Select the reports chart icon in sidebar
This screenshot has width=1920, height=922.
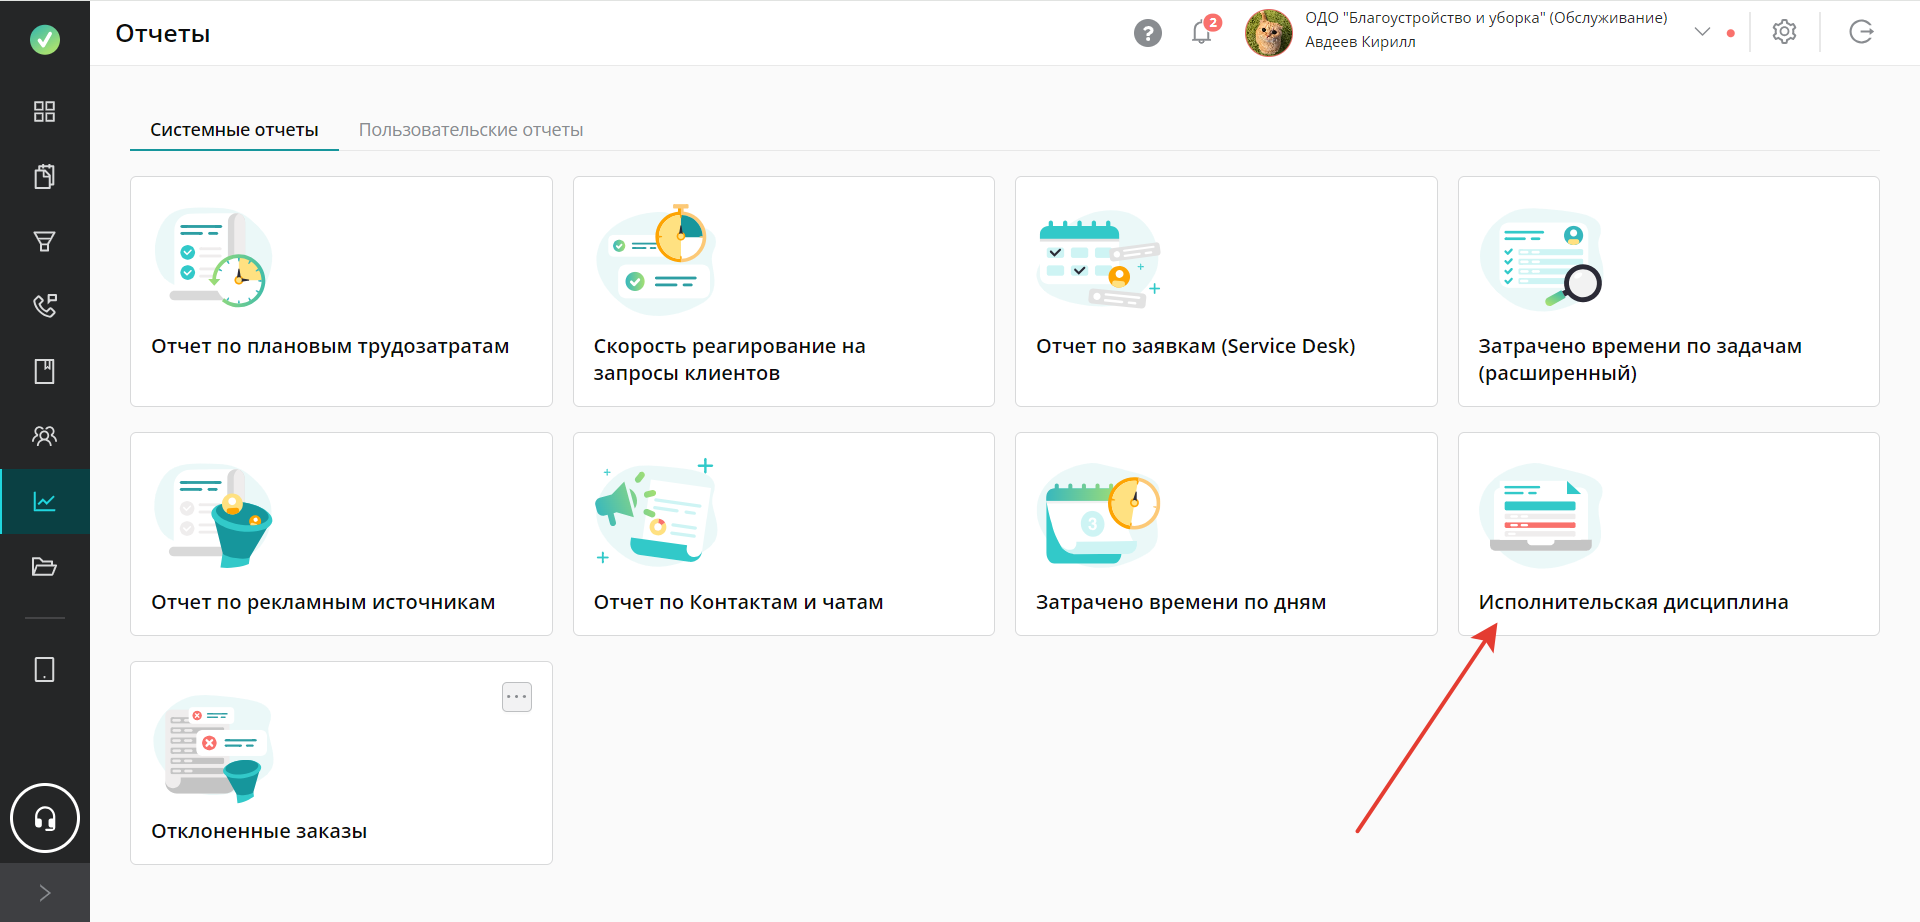click(x=45, y=501)
